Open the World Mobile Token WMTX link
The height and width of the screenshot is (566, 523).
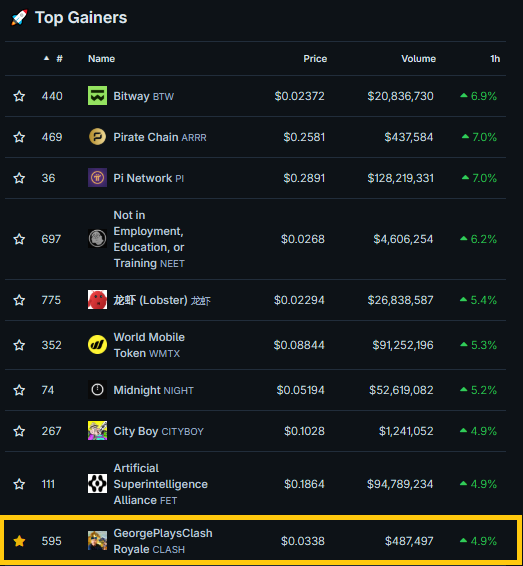pyautogui.click(x=149, y=345)
